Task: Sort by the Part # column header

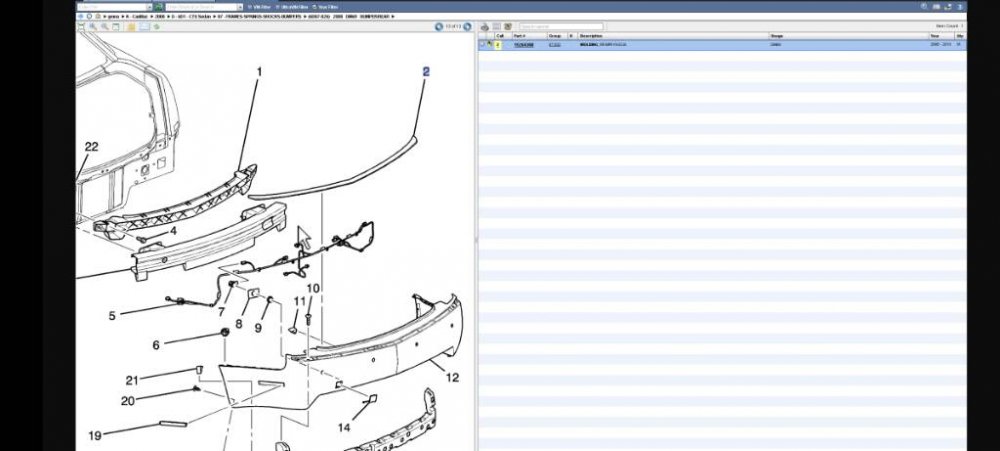Action: tap(520, 36)
